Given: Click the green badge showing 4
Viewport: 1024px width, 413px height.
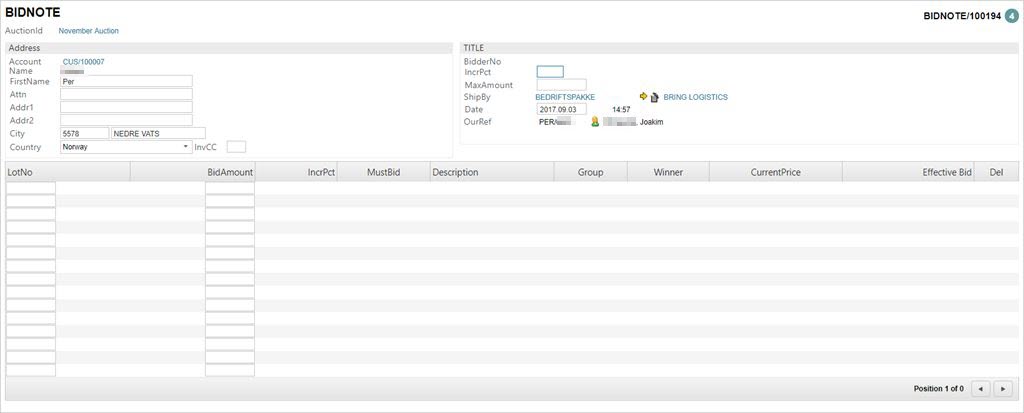Looking at the screenshot, I should 1011,16.
